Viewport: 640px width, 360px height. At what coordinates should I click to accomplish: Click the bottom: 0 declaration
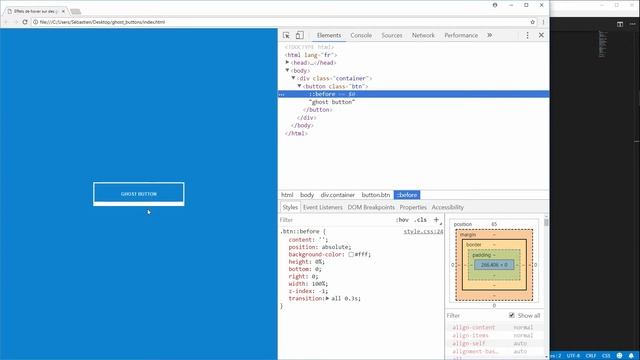305,269
